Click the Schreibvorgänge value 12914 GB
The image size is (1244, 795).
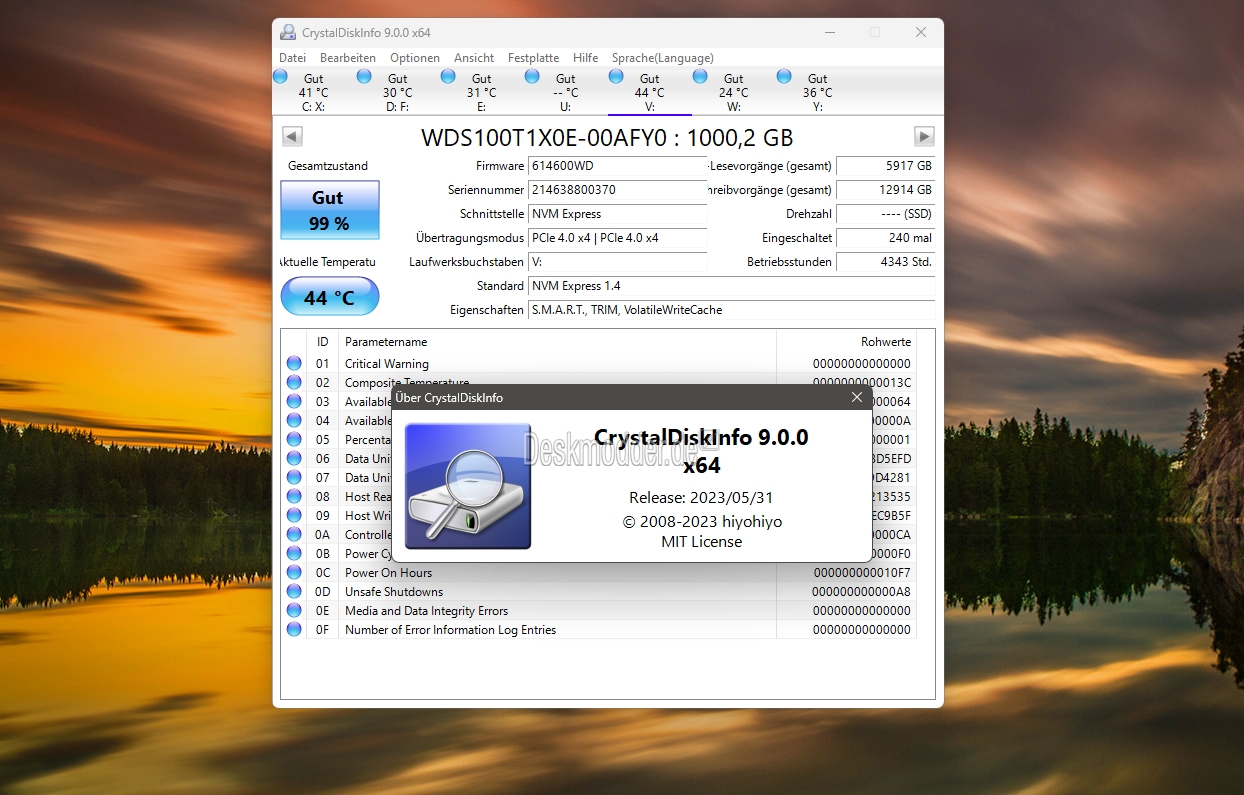886,190
